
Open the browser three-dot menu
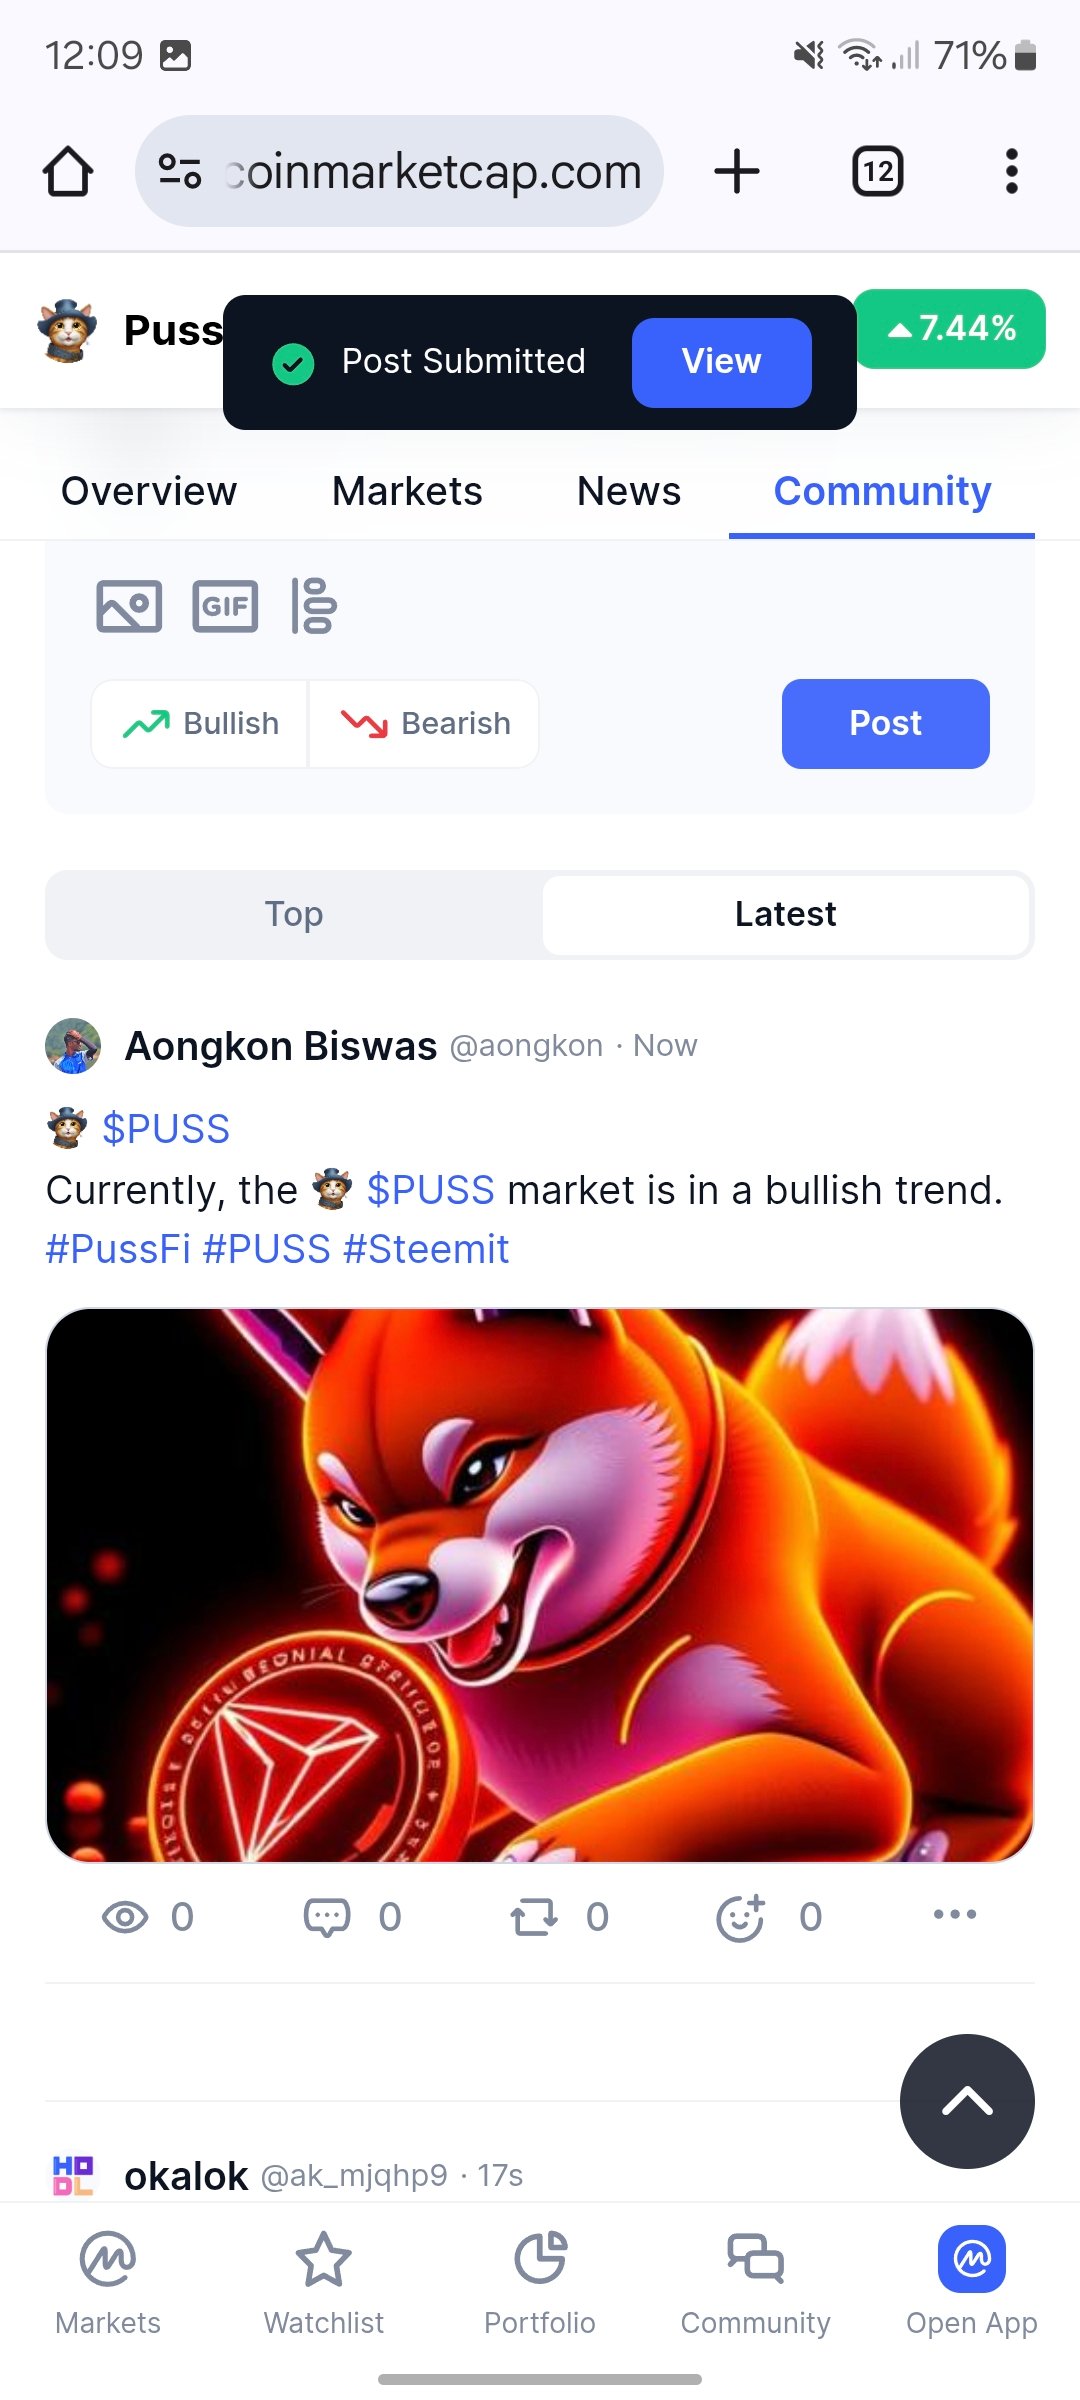pyautogui.click(x=1012, y=171)
